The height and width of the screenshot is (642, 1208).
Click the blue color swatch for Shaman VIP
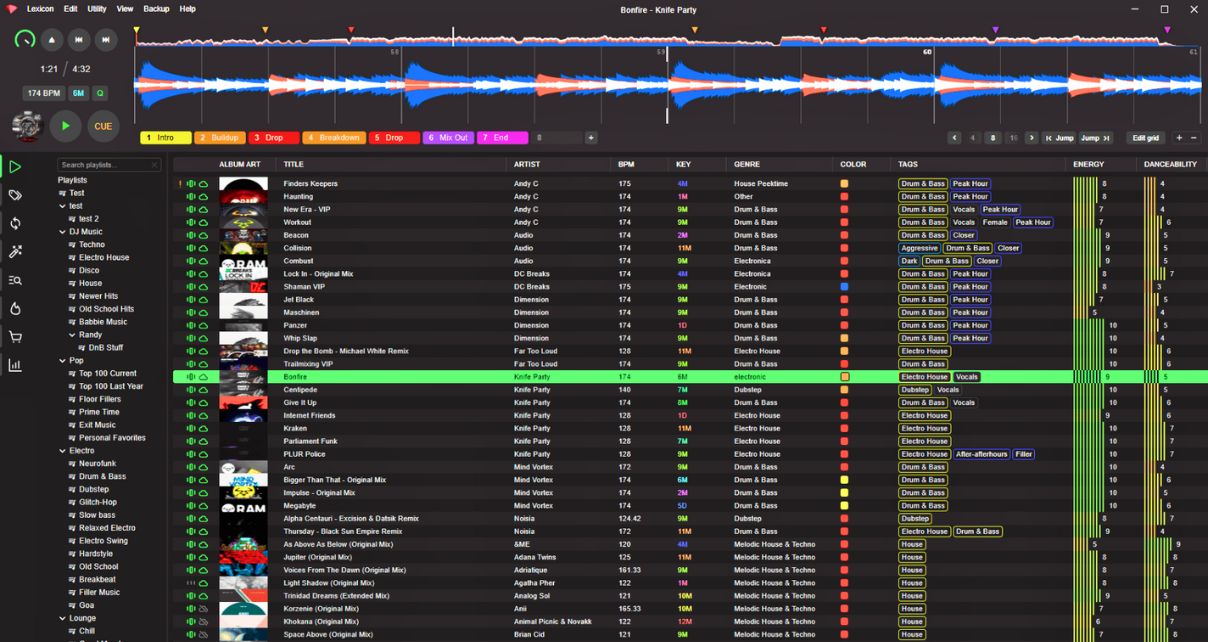845,287
